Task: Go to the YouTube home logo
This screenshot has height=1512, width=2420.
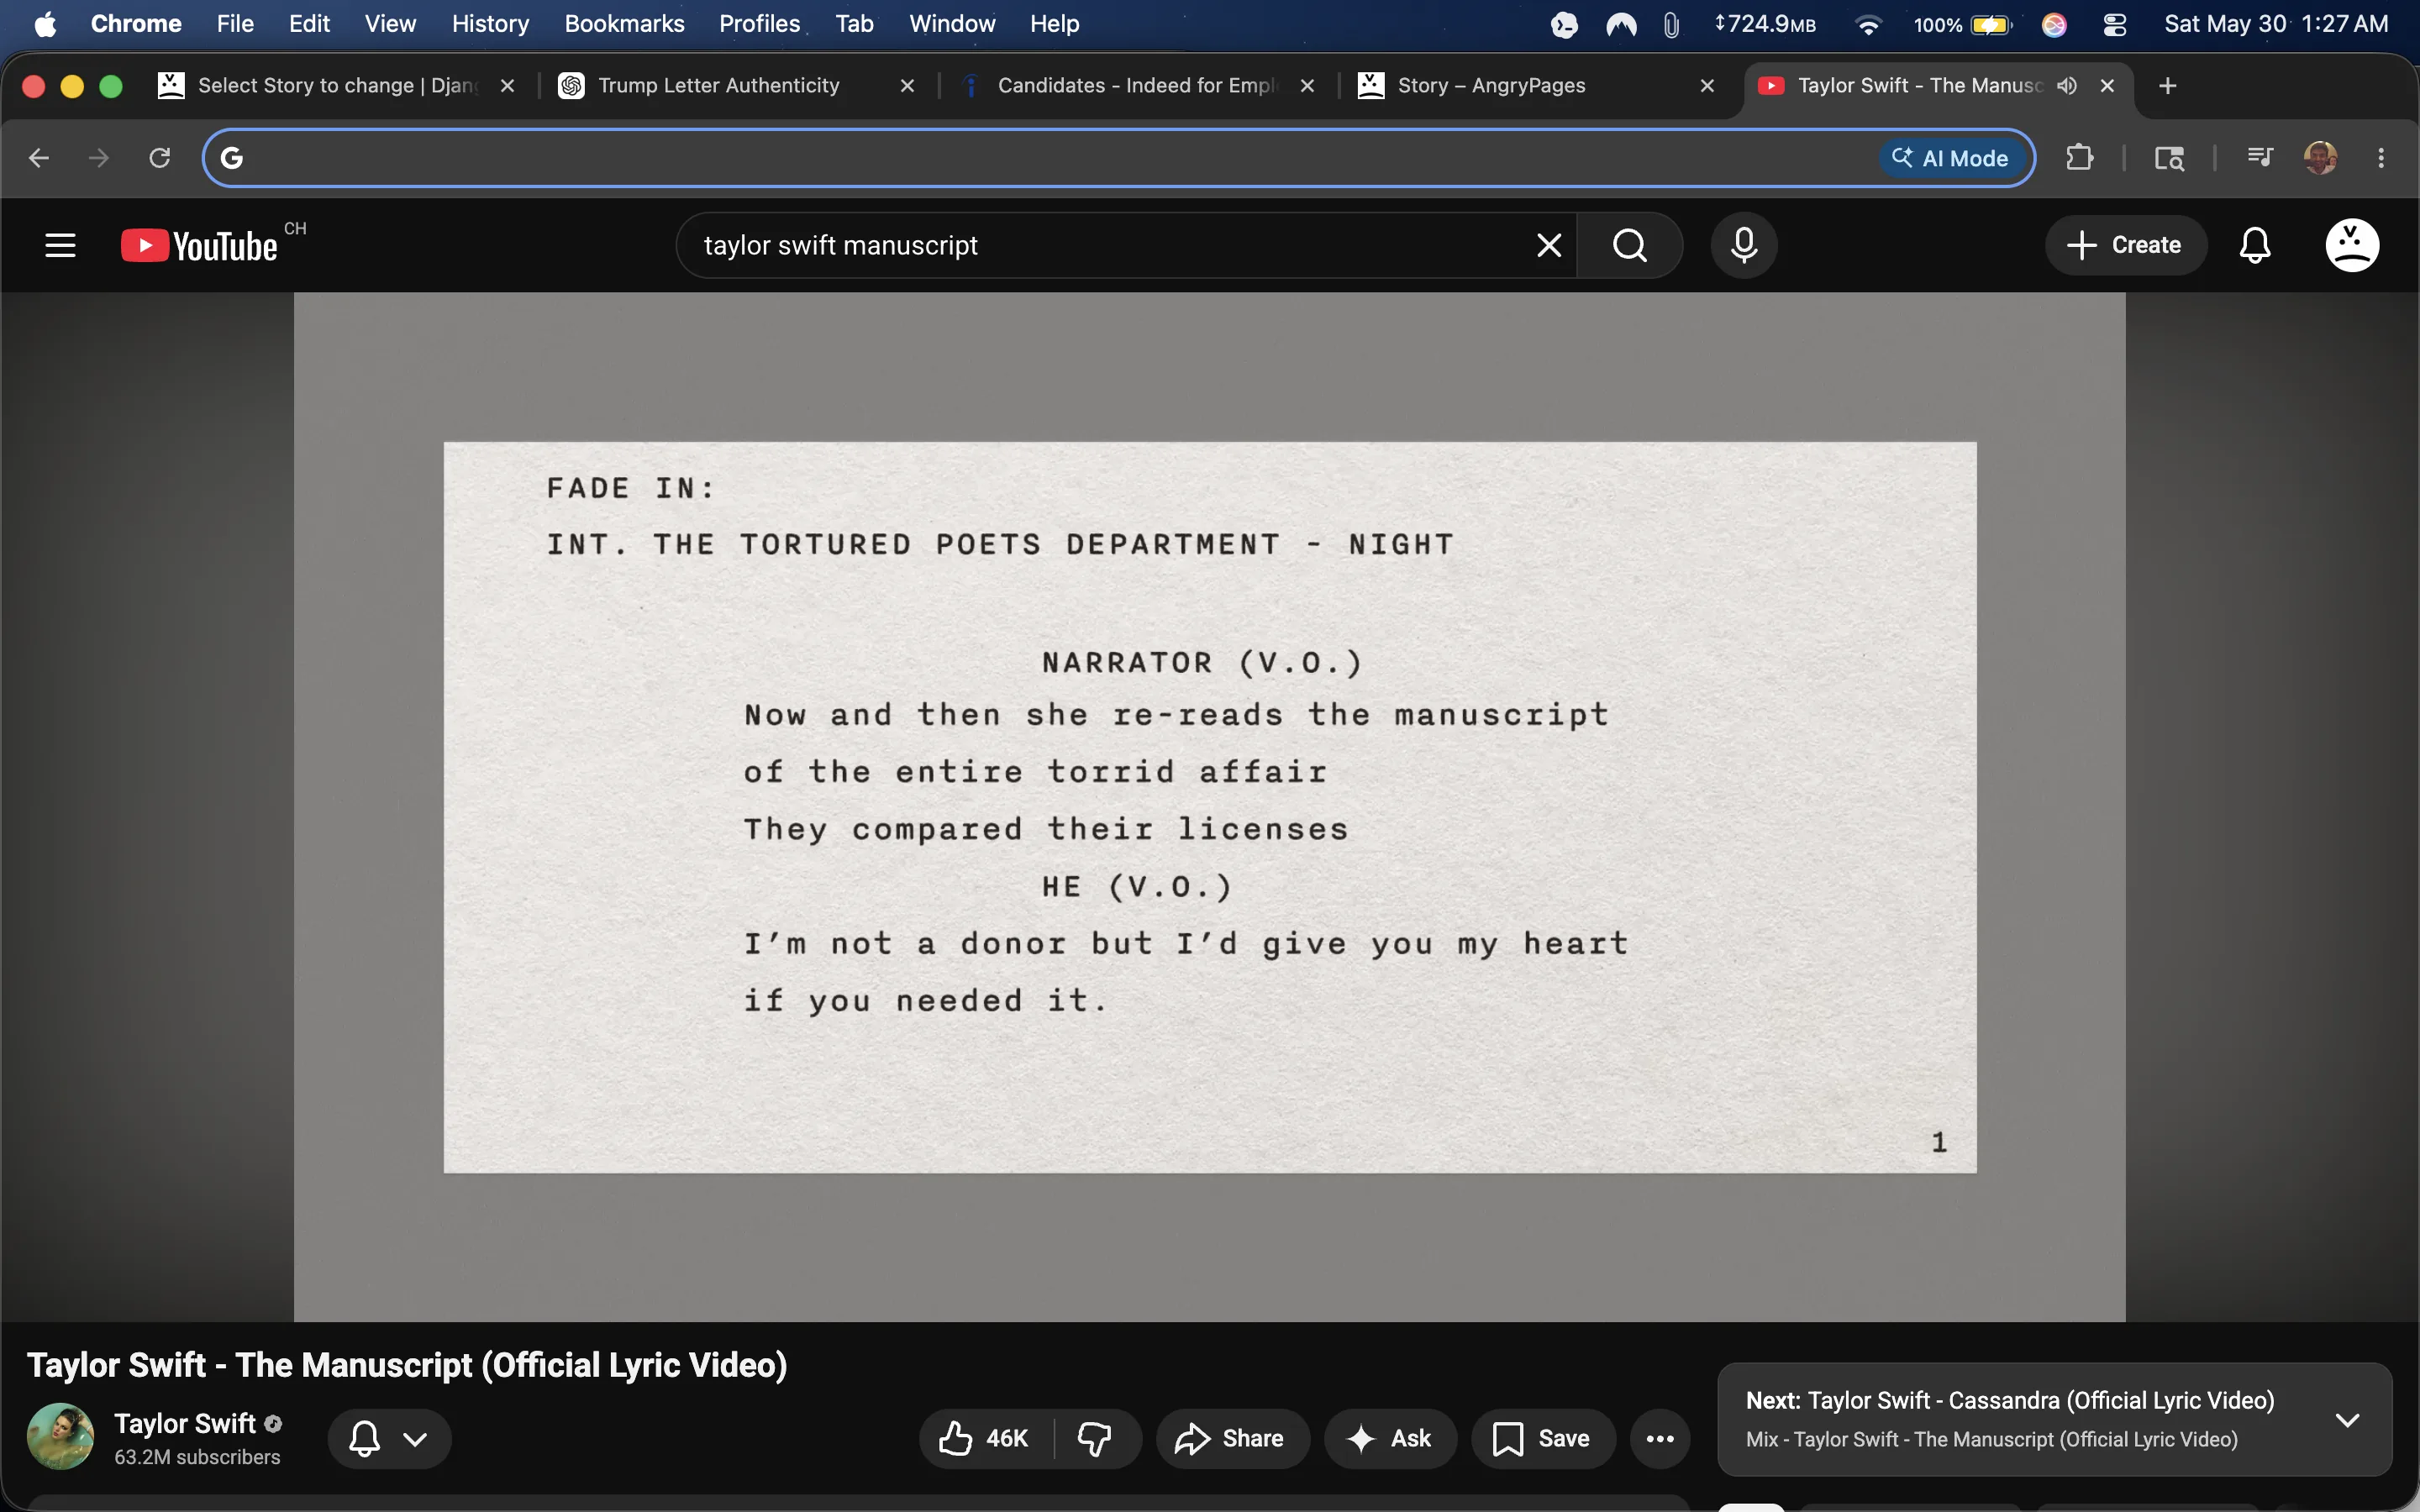Action: click(199, 246)
